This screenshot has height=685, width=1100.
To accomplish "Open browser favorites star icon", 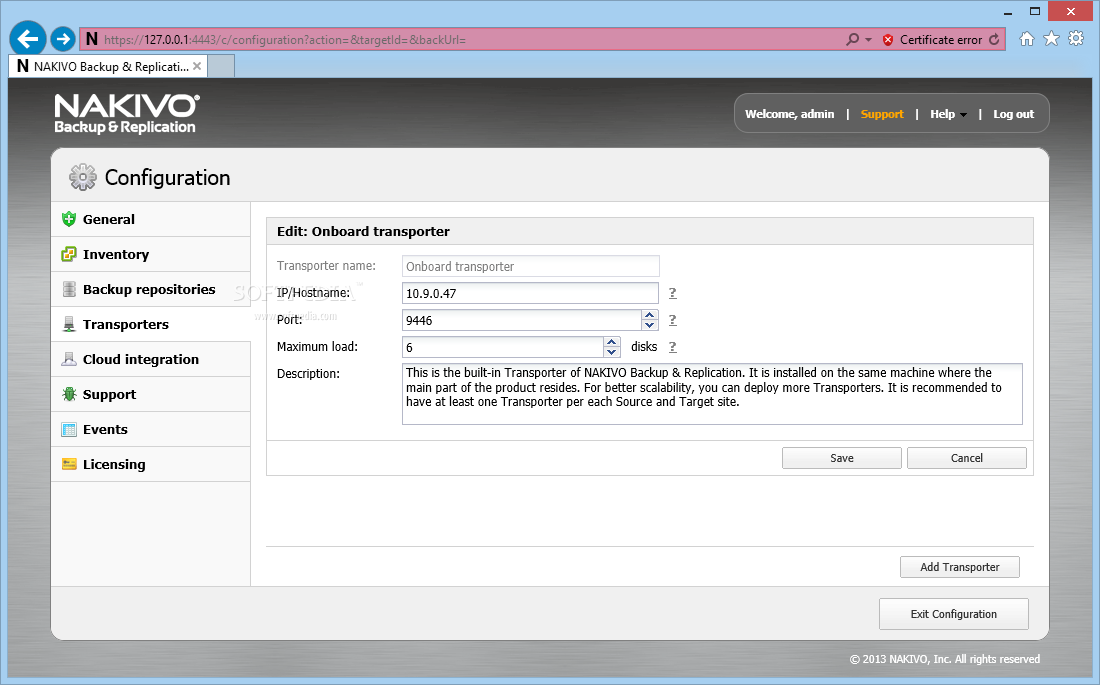I will (x=1051, y=39).
